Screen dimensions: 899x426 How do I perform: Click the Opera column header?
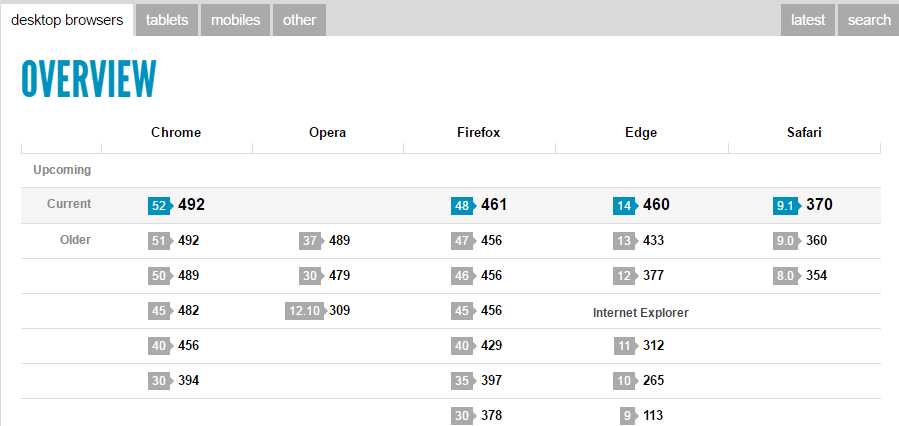(x=327, y=132)
